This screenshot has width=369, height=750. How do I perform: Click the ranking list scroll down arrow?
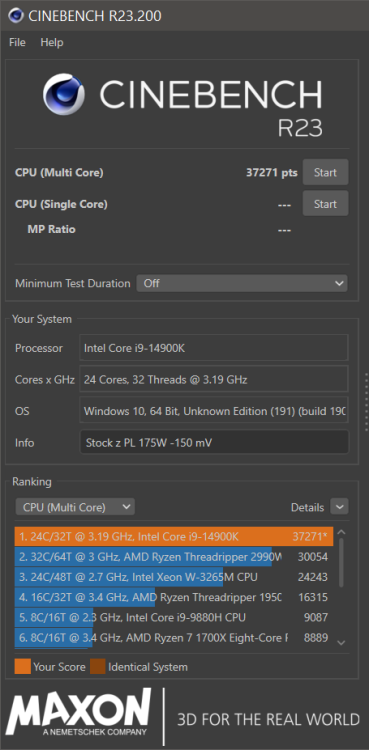pyautogui.click(x=341, y=642)
